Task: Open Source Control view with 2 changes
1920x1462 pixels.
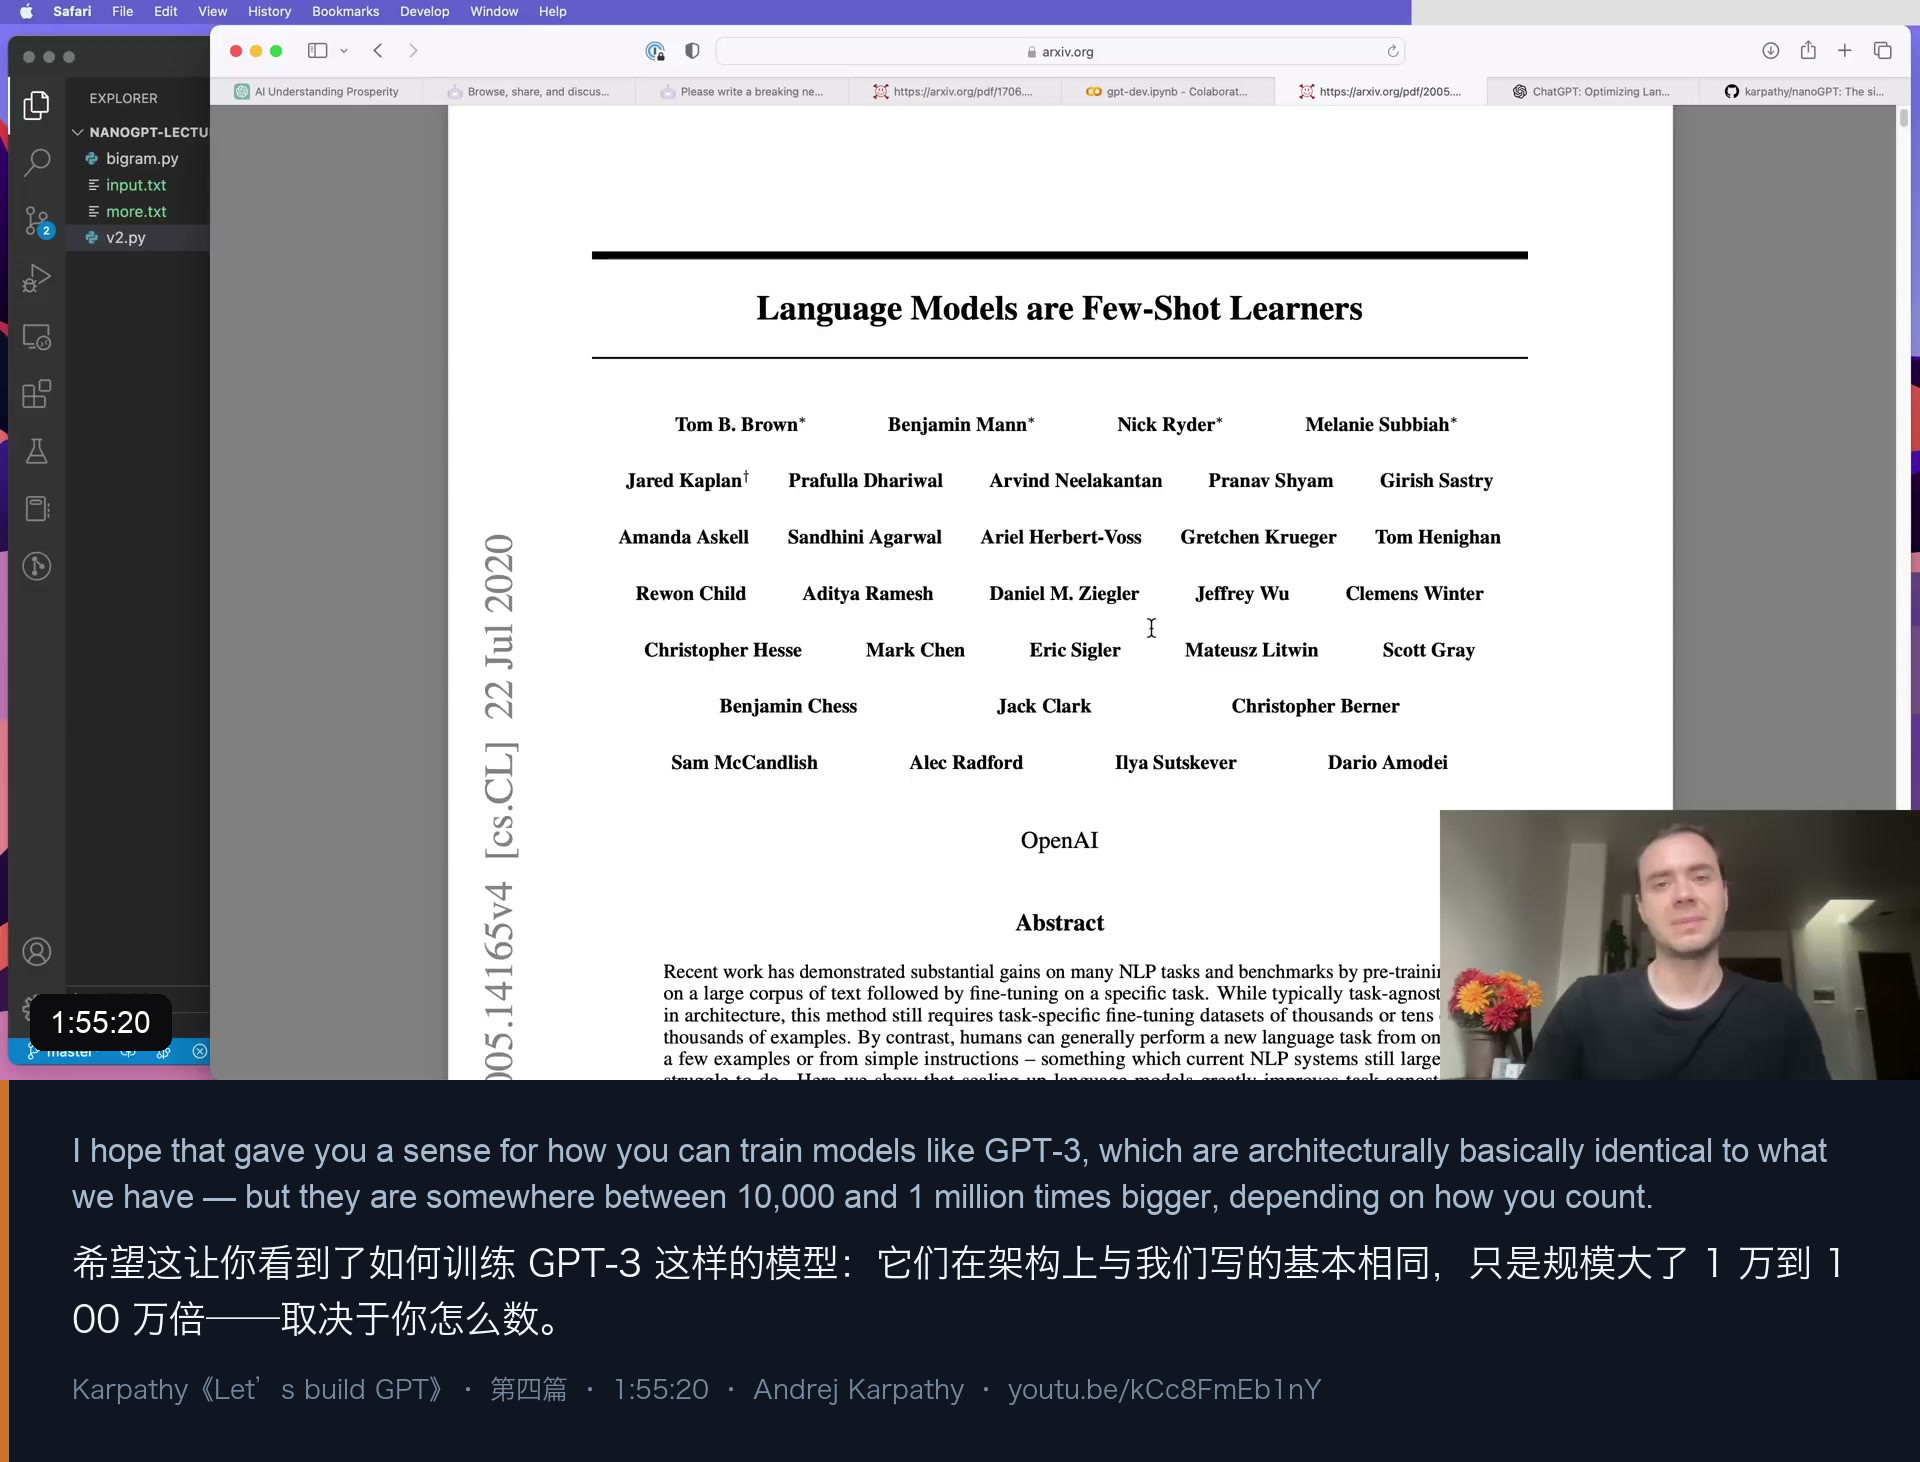Action: click(x=37, y=220)
